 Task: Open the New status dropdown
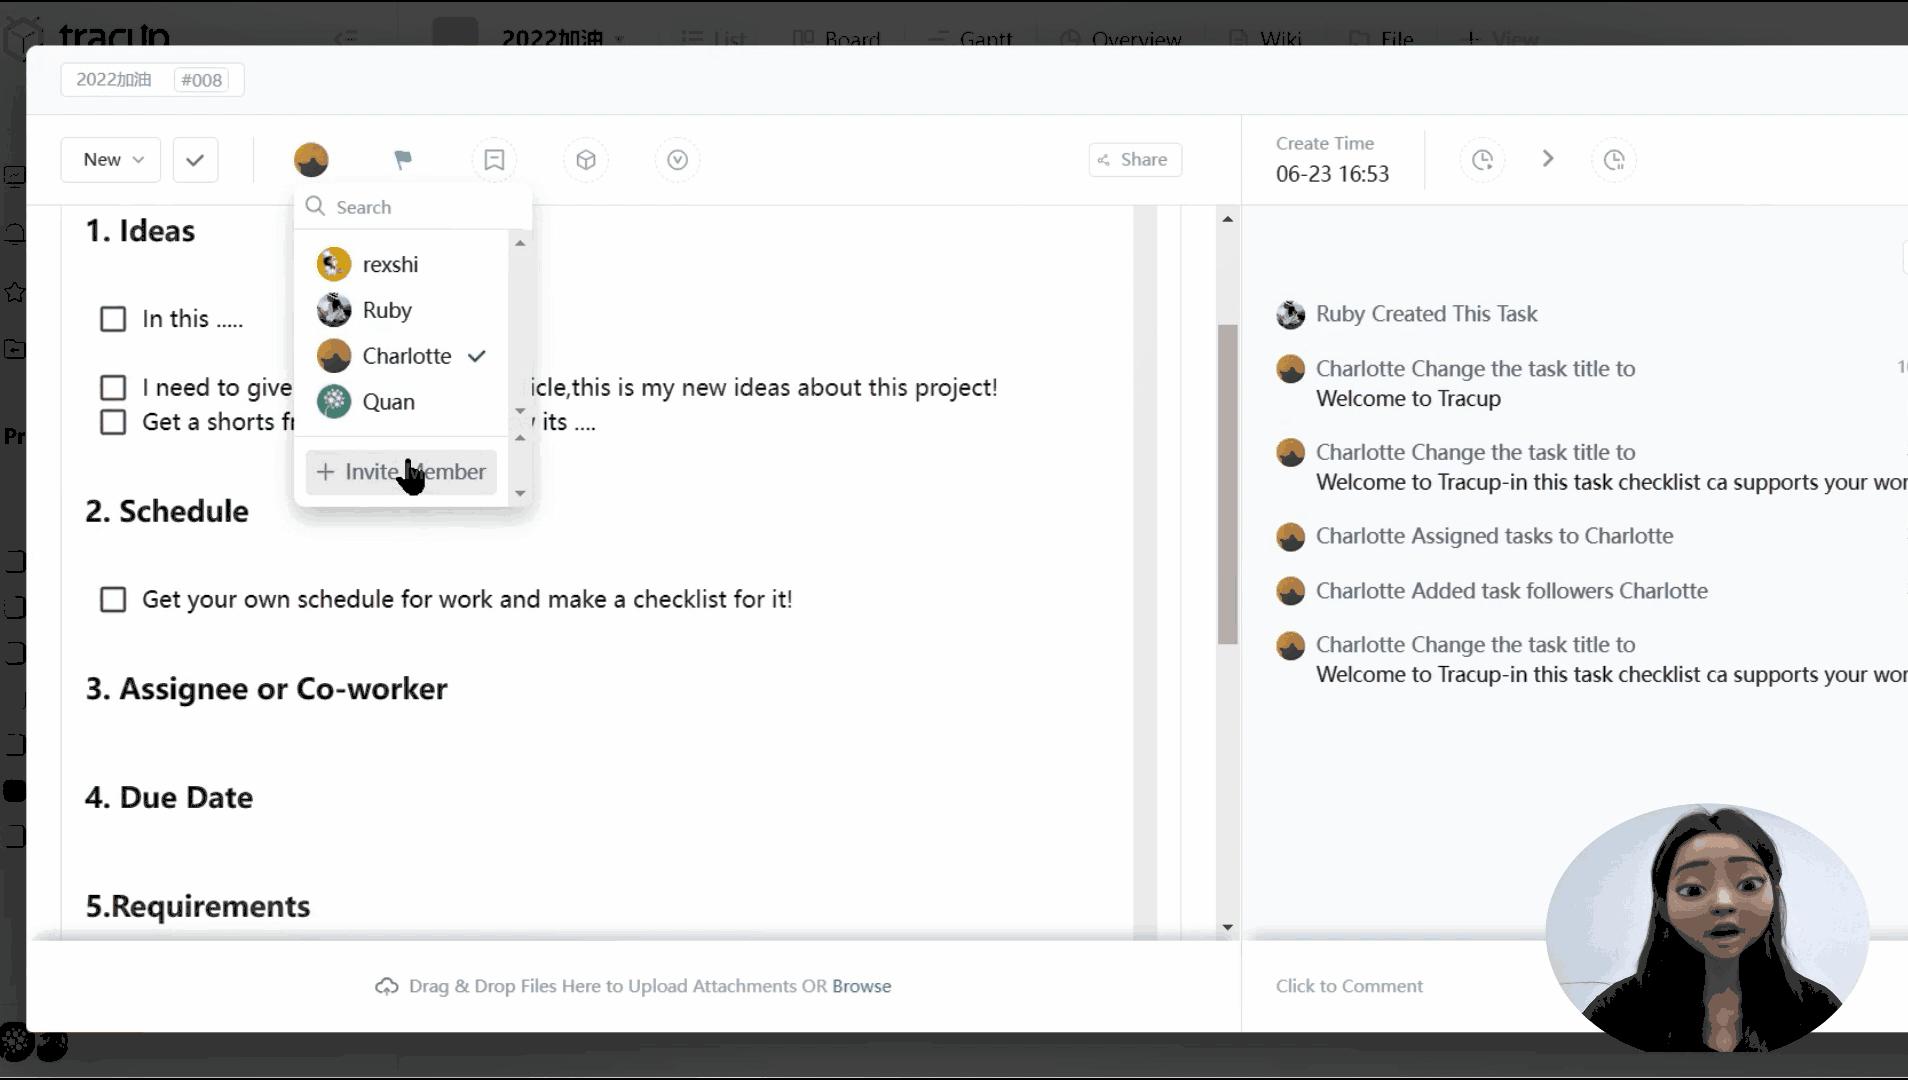(x=111, y=160)
